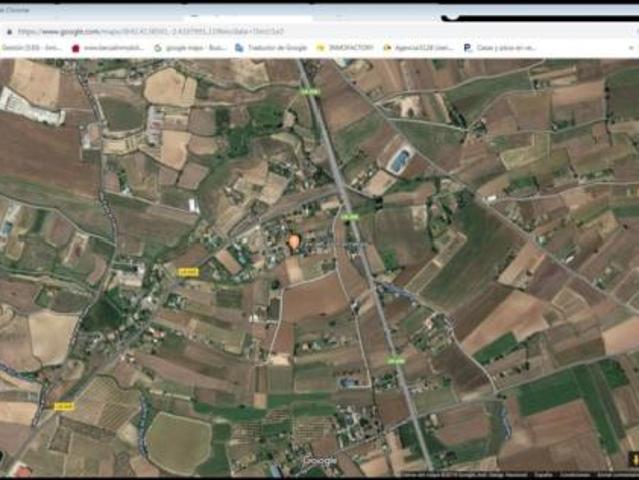The width and height of the screenshot is (639, 480).
Task: Expand the bookmarks bar overflow chevron
Action: click(x=631, y=48)
